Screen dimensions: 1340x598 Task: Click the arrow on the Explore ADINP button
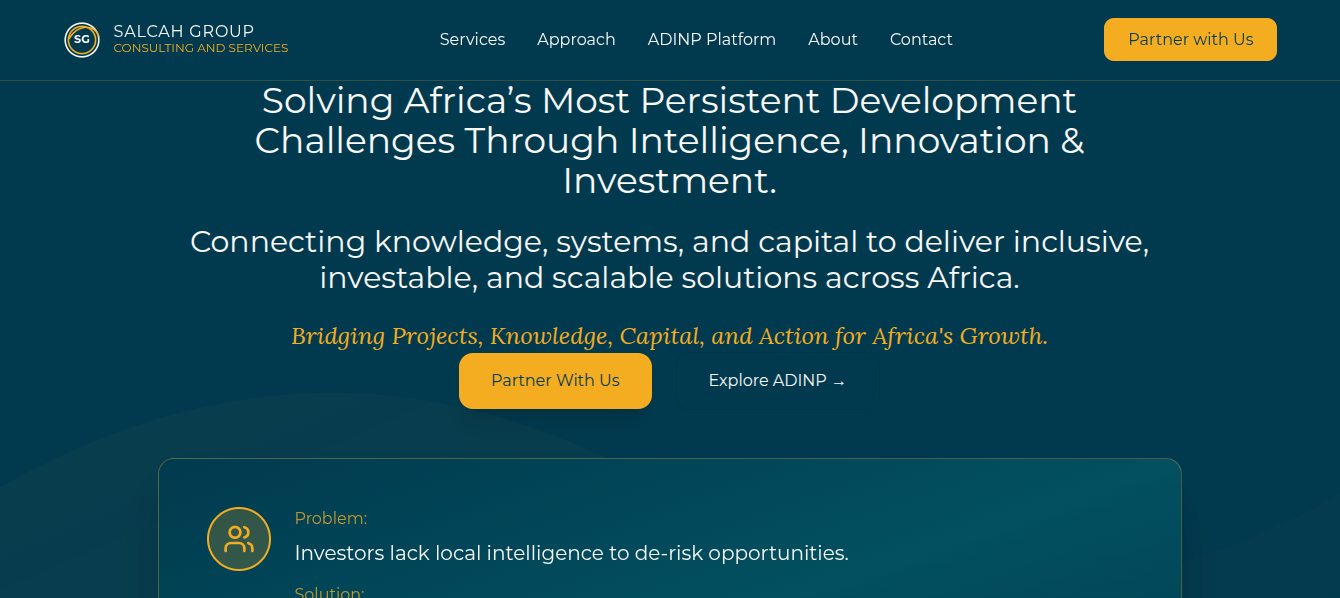(x=838, y=382)
